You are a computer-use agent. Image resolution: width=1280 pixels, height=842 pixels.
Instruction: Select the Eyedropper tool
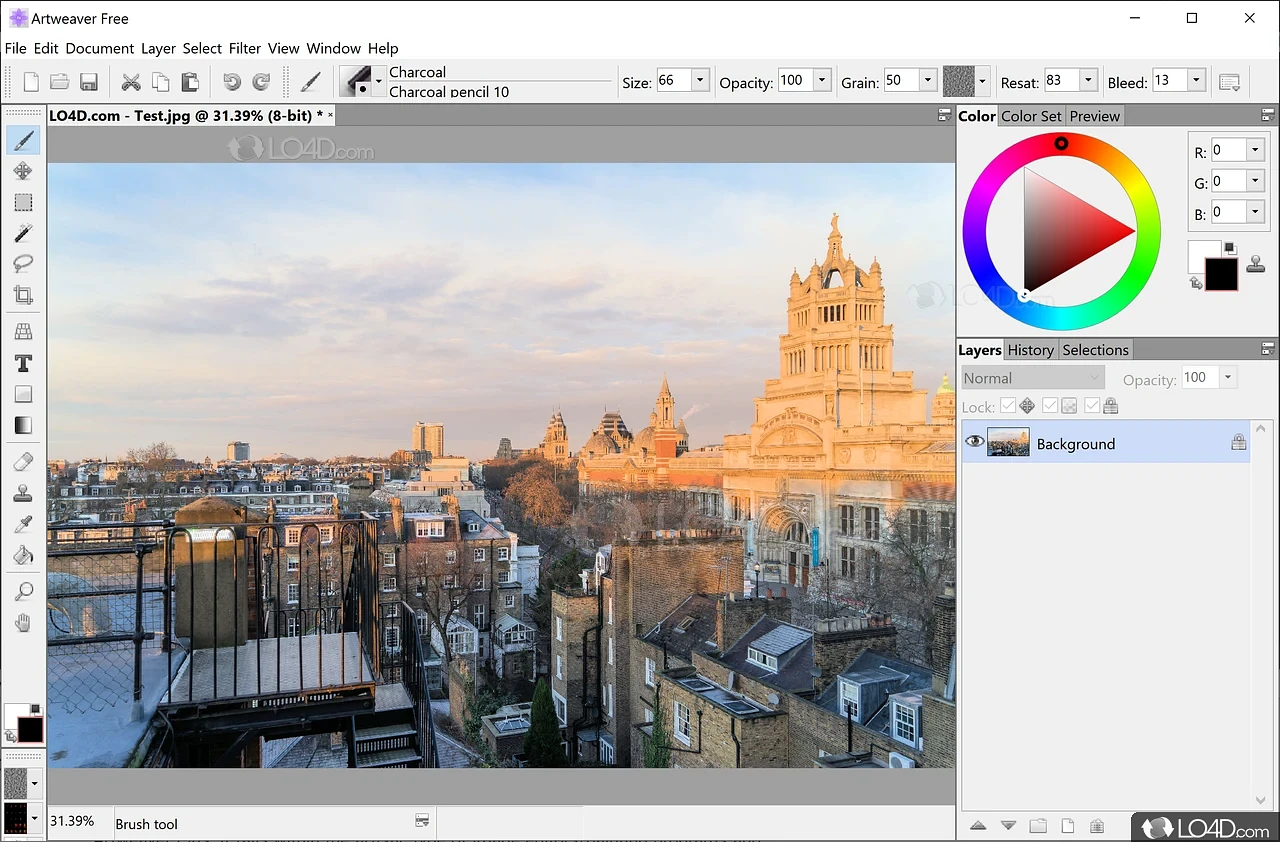coord(23,524)
